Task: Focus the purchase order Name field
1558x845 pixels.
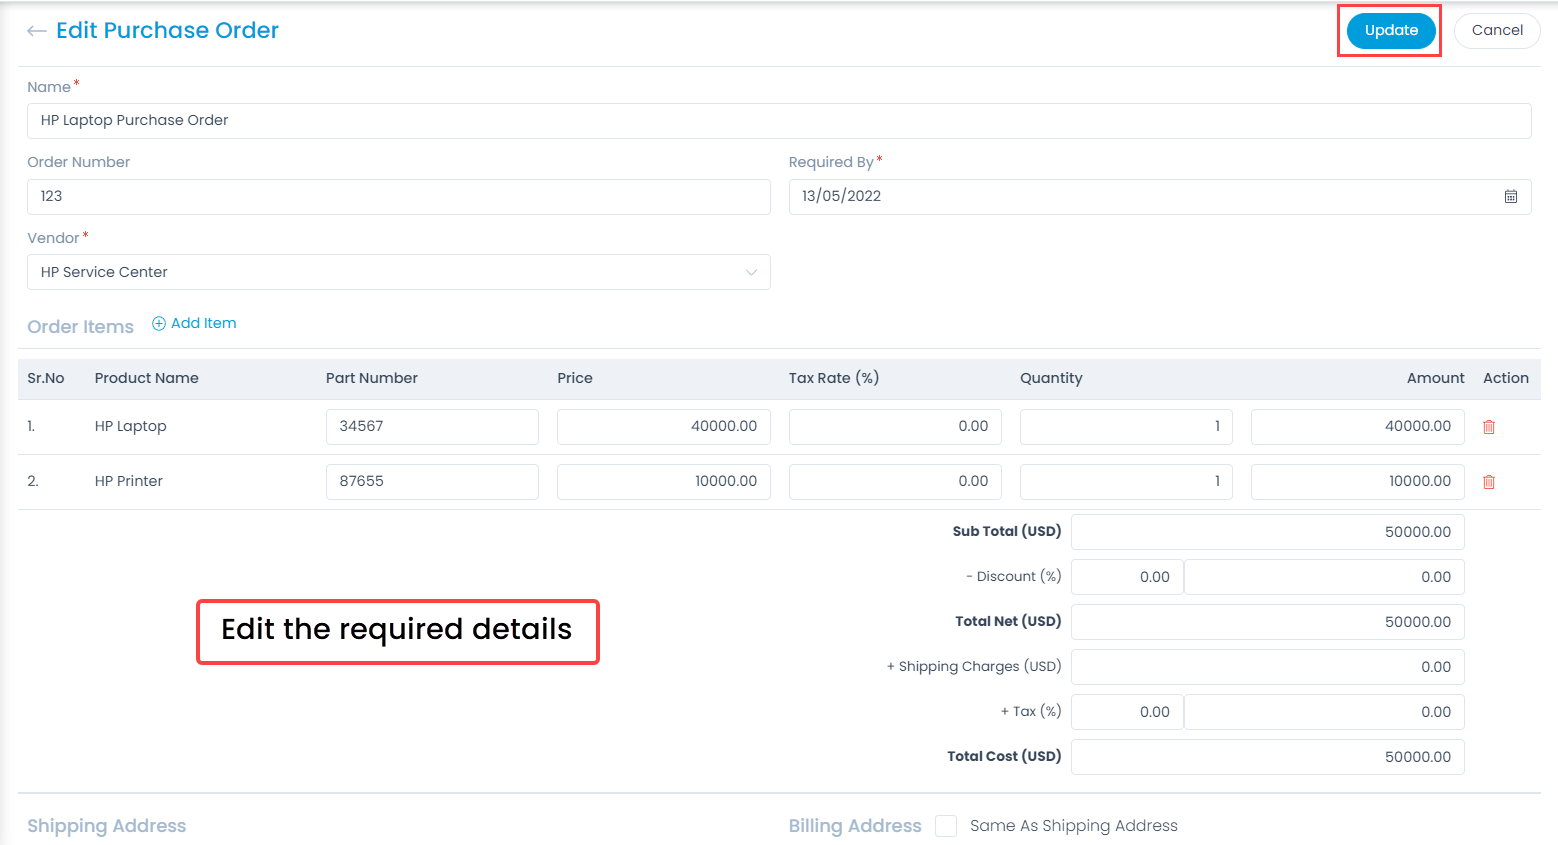Action: click(x=778, y=121)
